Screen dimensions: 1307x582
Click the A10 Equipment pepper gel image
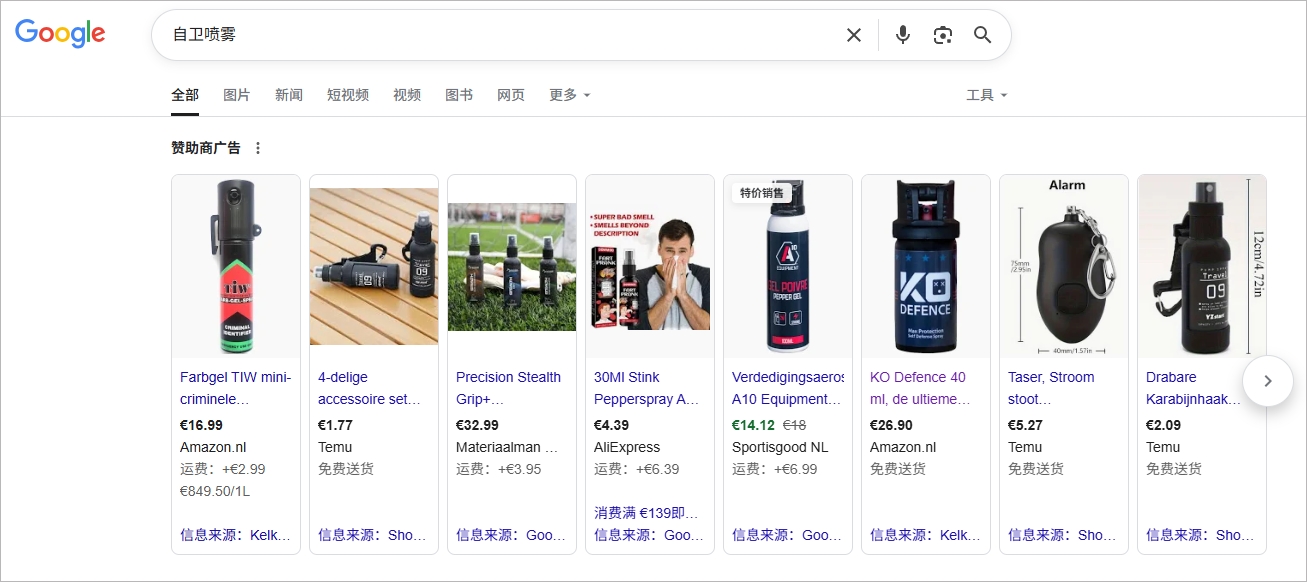click(x=787, y=267)
